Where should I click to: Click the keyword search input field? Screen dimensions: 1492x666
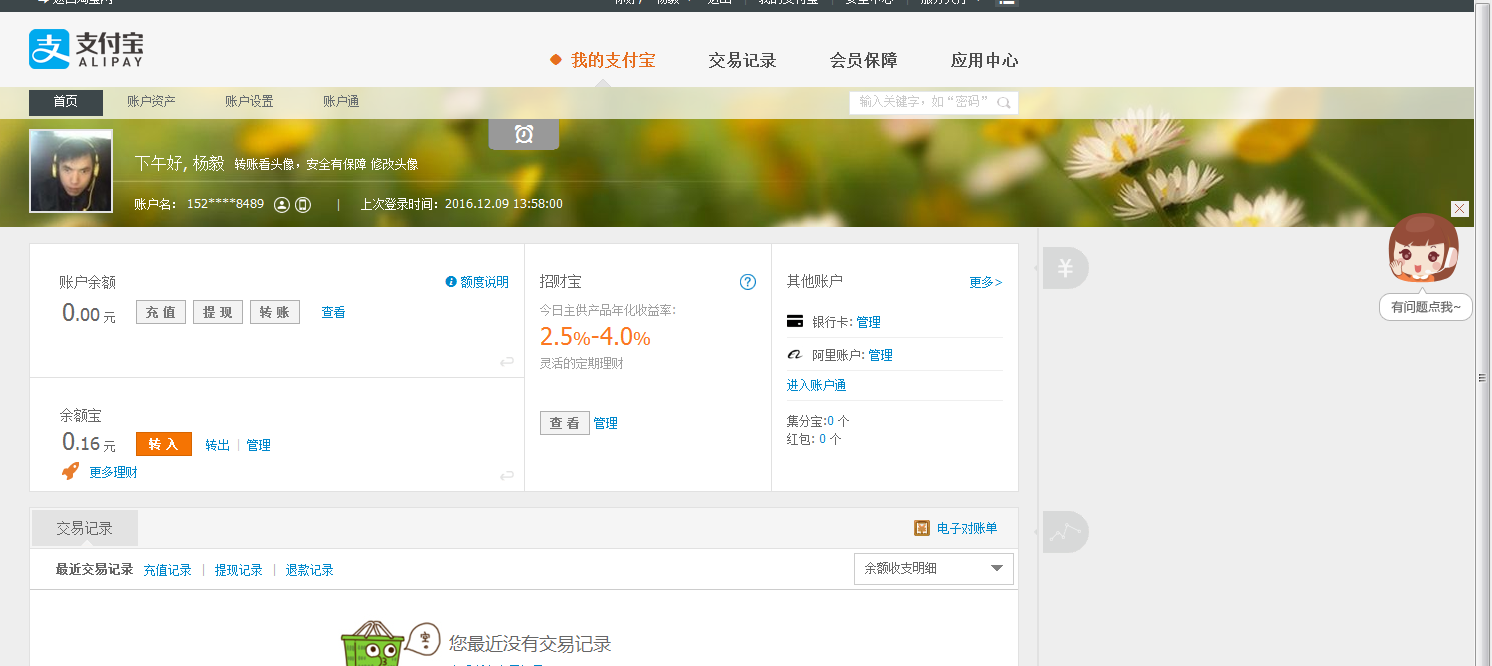(923, 102)
